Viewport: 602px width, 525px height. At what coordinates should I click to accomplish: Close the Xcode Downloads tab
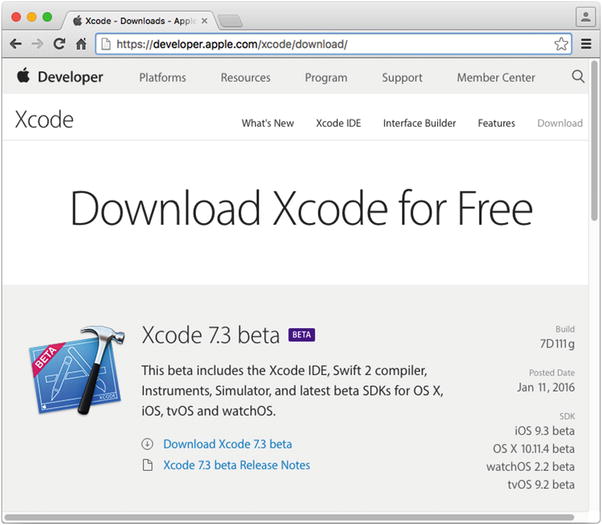click(204, 21)
